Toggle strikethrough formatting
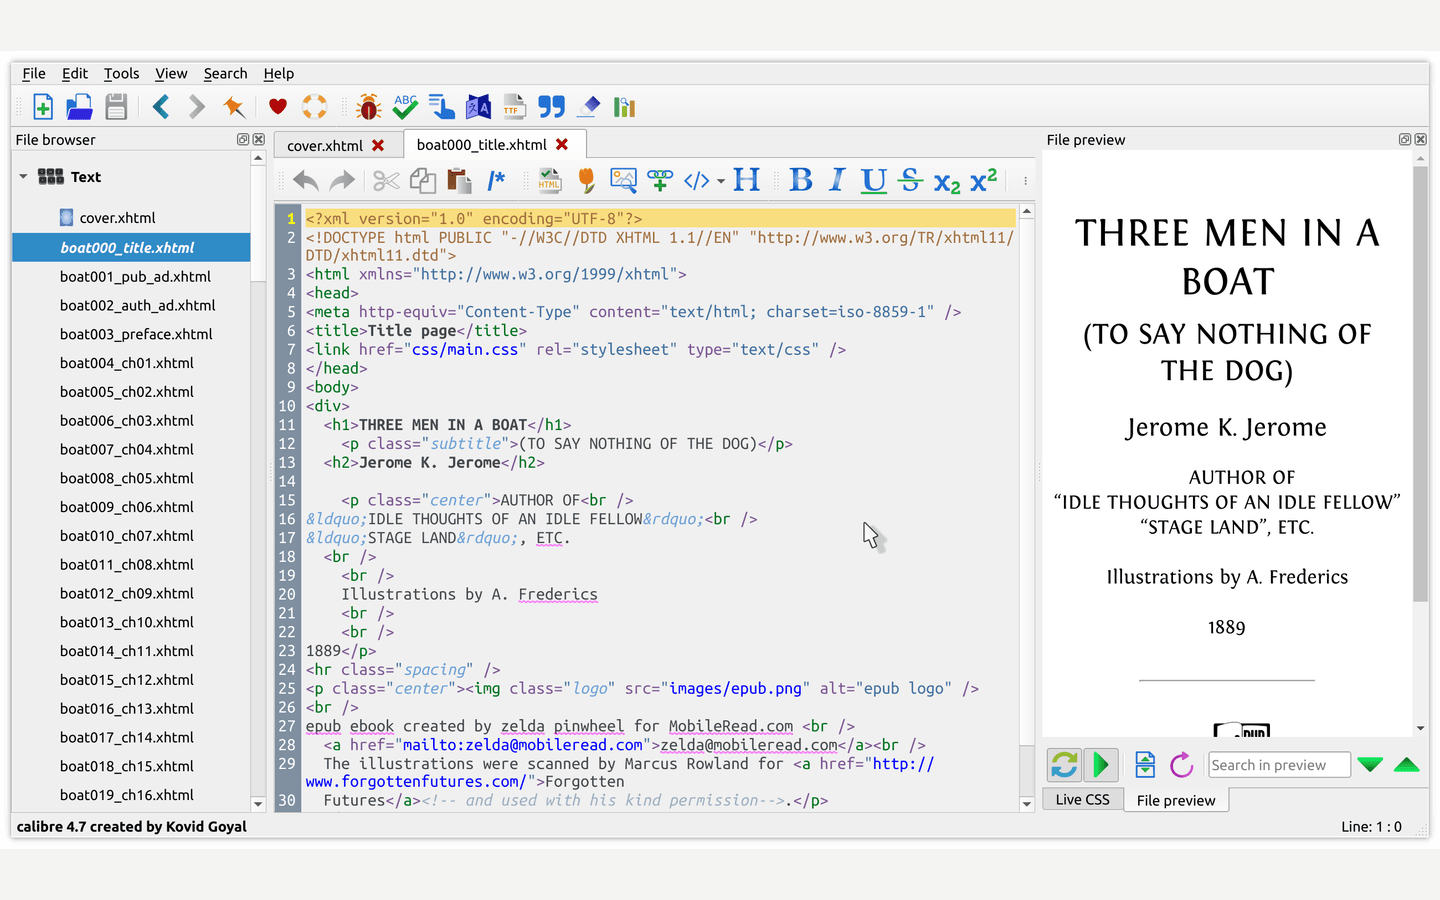 click(910, 180)
